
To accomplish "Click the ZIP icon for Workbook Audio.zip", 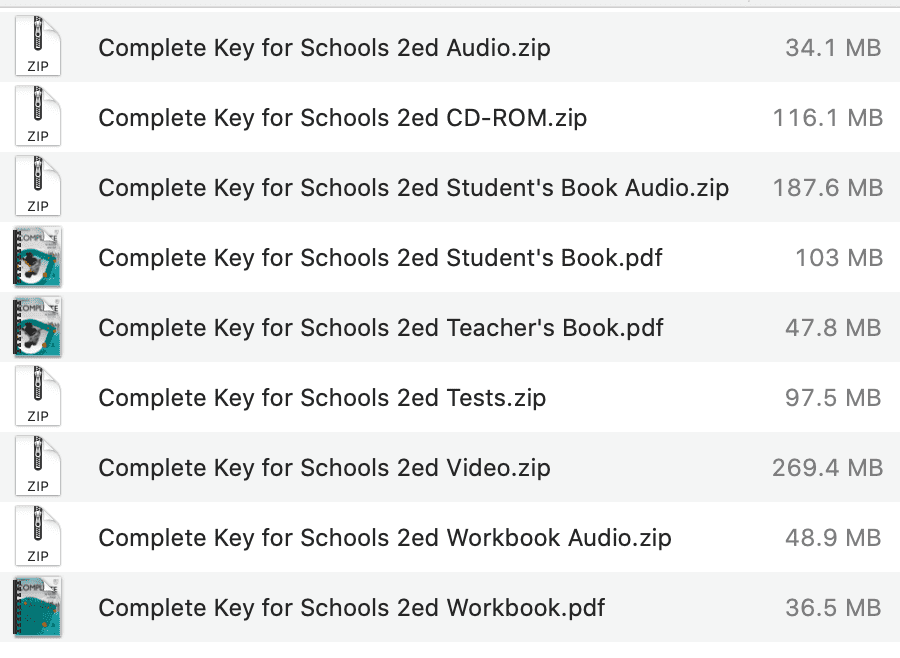I will [37, 537].
